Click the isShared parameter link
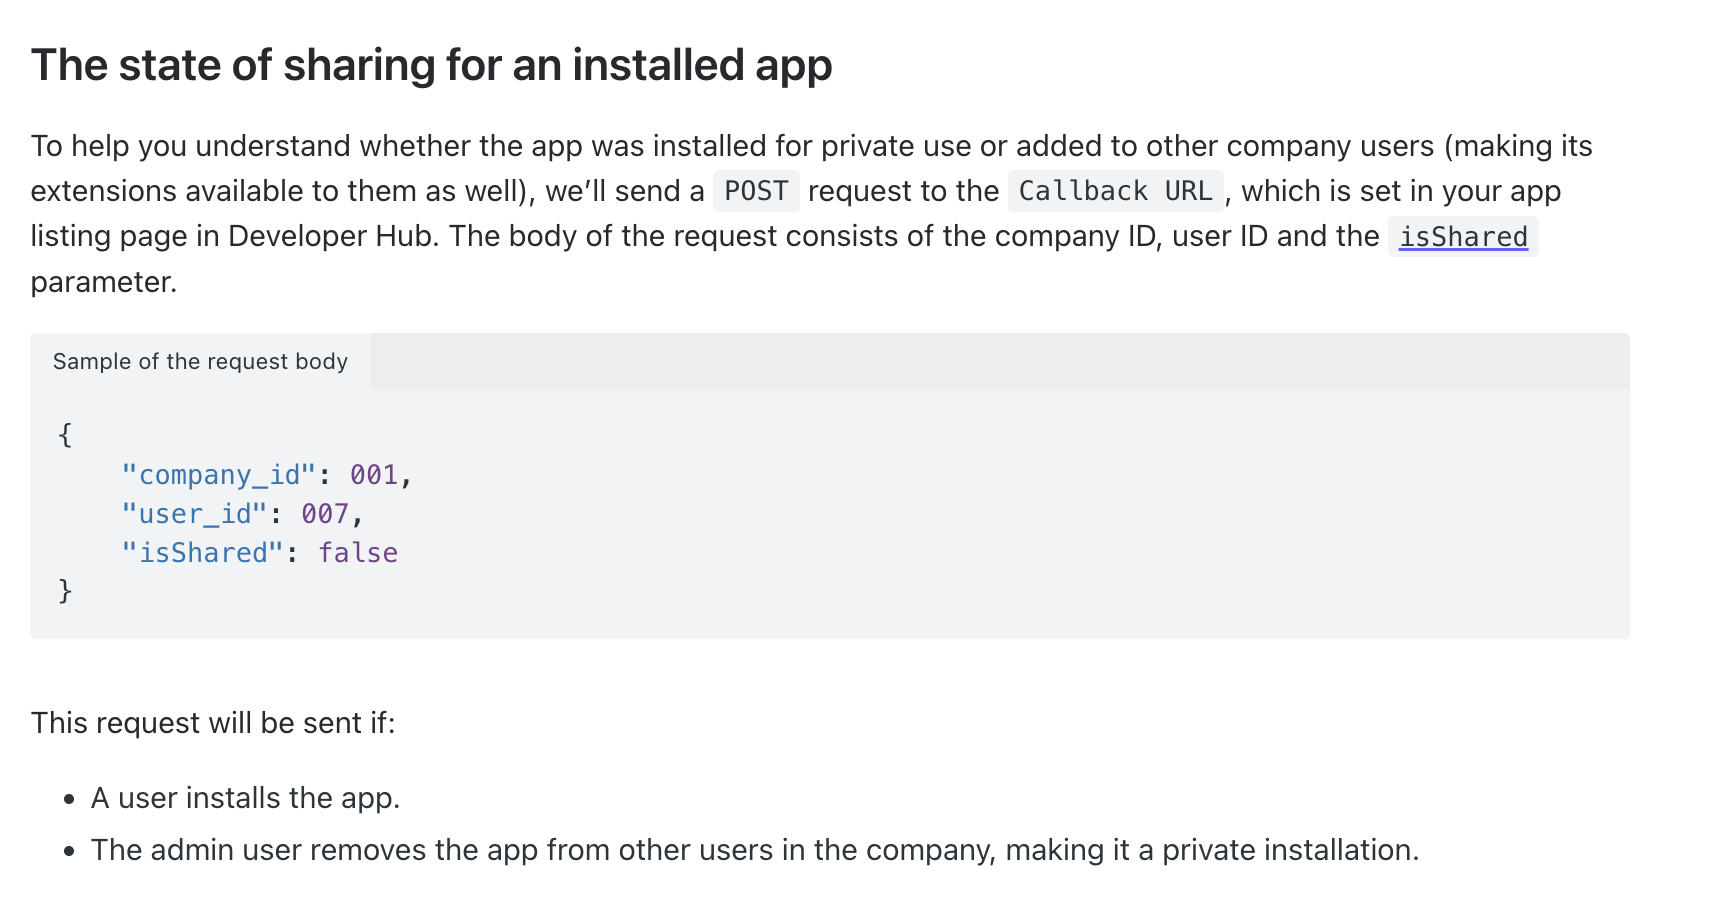This screenshot has width=1712, height=914. coord(1462,237)
